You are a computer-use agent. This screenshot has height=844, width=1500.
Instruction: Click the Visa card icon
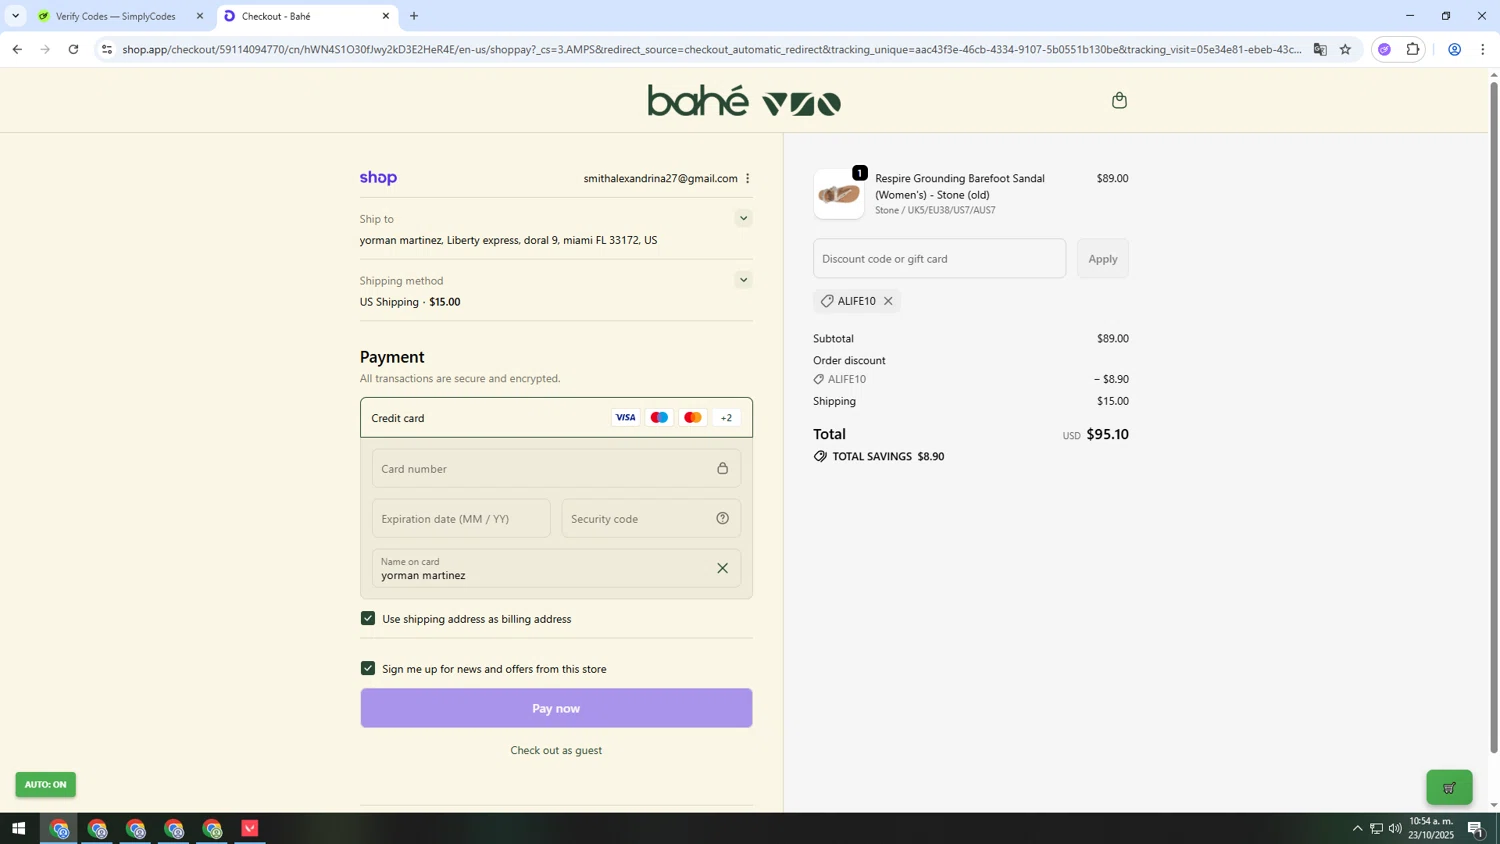pyautogui.click(x=625, y=418)
